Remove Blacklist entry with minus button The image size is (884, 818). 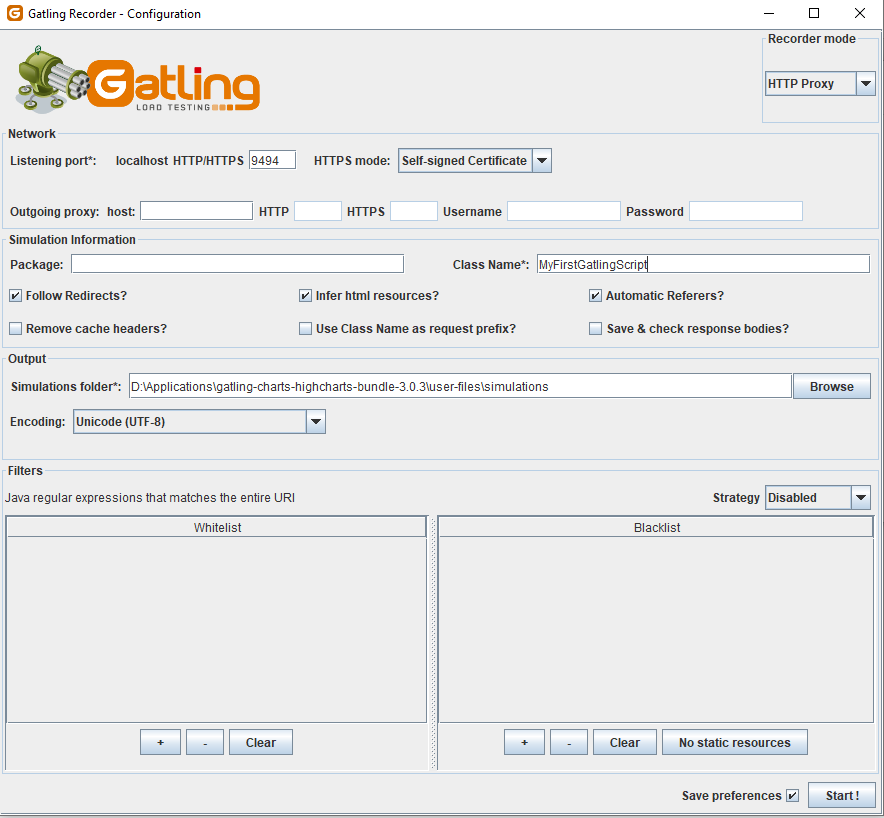(x=569, y=742)
